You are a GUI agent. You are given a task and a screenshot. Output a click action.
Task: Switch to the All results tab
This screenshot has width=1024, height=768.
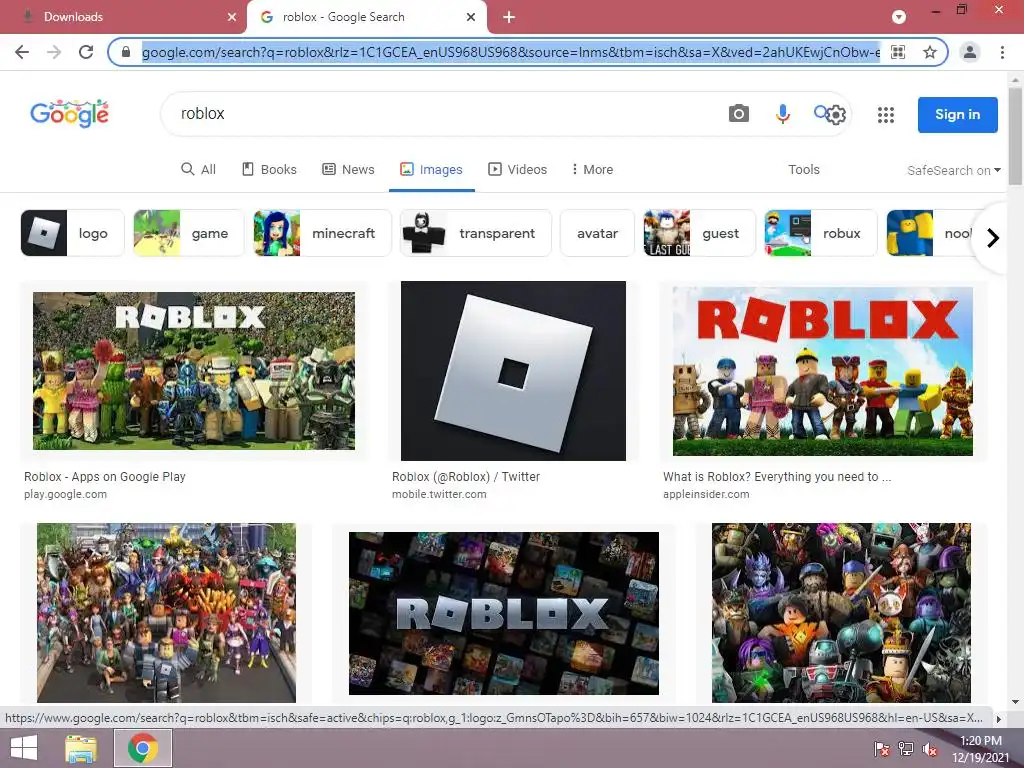click(199, 169)
